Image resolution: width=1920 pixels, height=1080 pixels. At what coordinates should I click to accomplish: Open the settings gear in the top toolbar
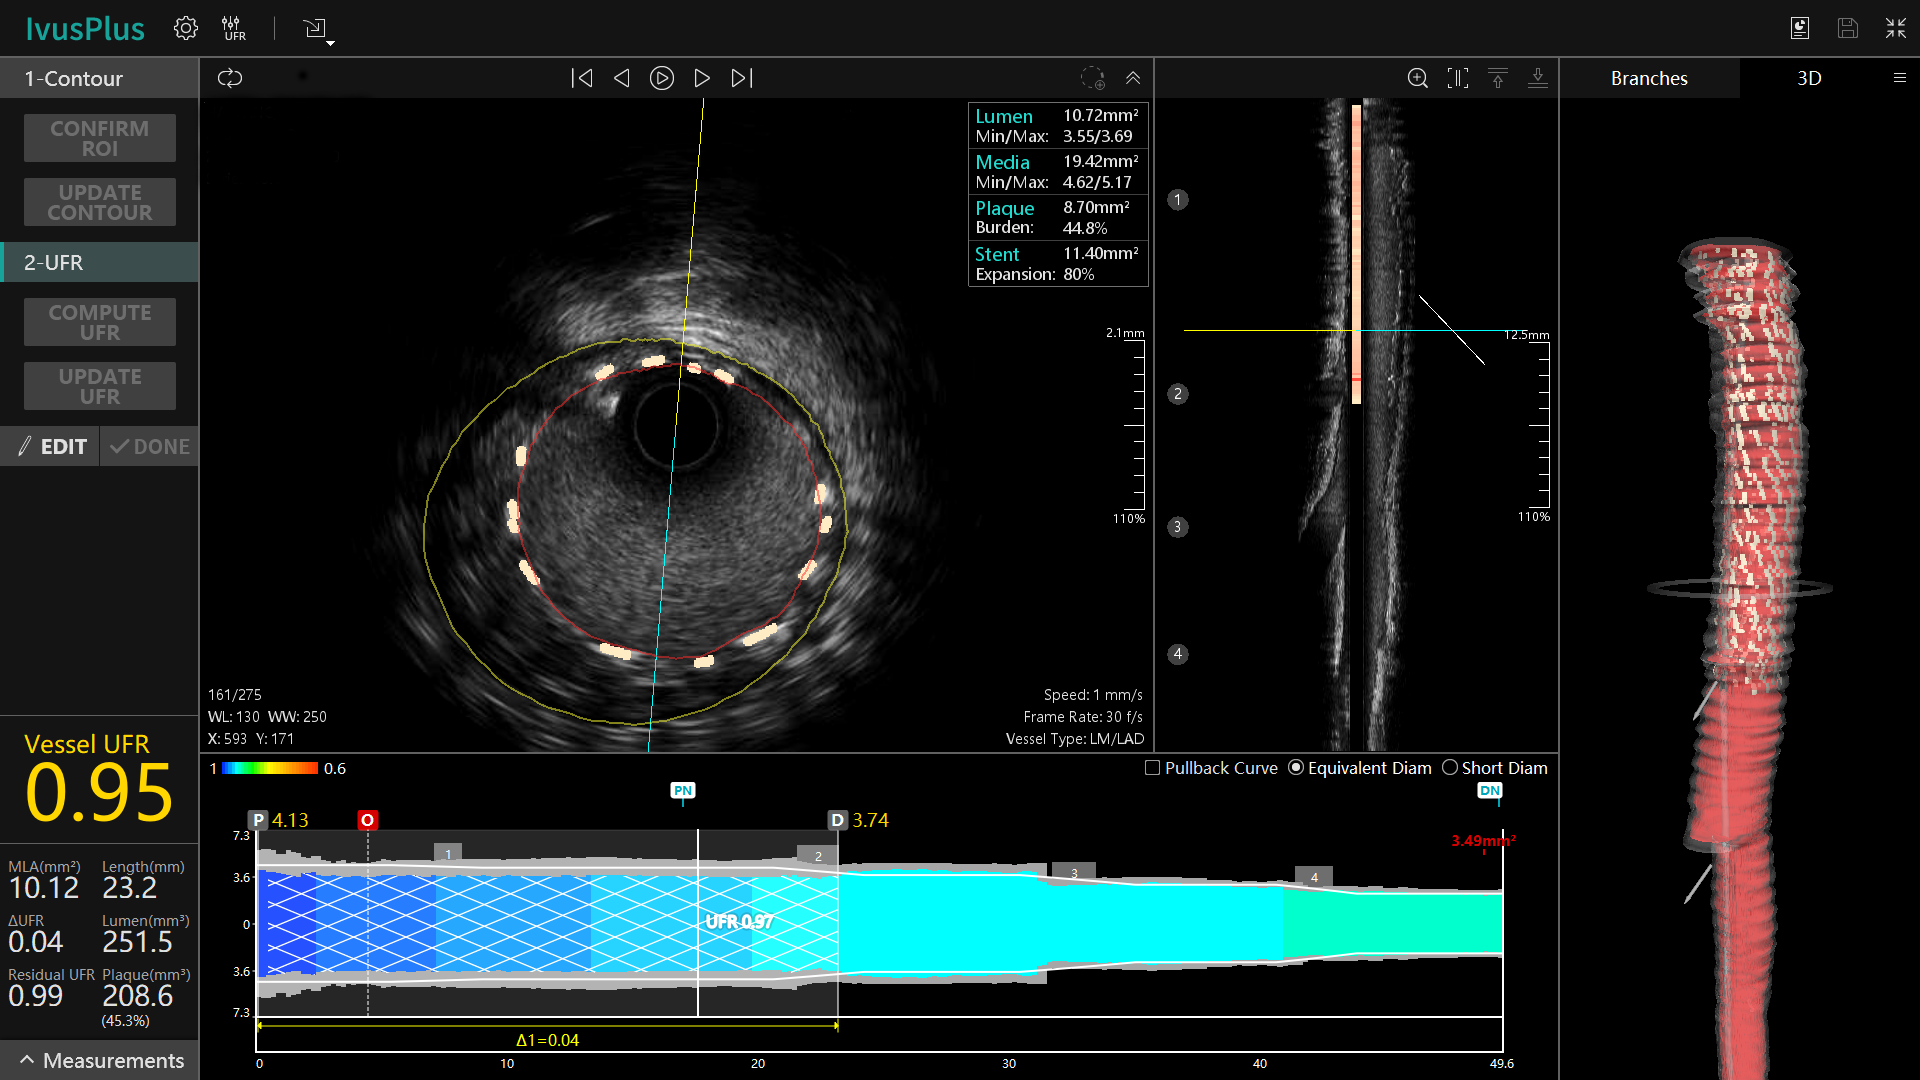185,28
